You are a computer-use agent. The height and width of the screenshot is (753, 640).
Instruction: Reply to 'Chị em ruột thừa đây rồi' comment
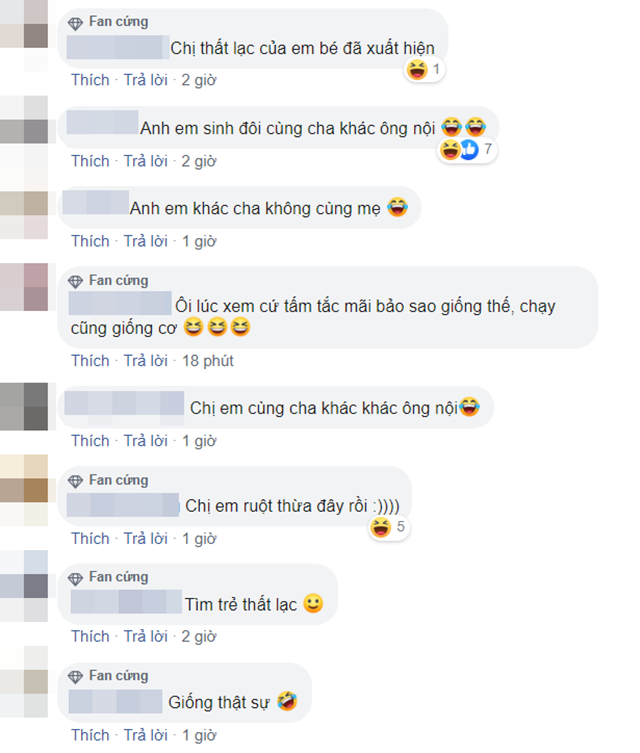145,539
